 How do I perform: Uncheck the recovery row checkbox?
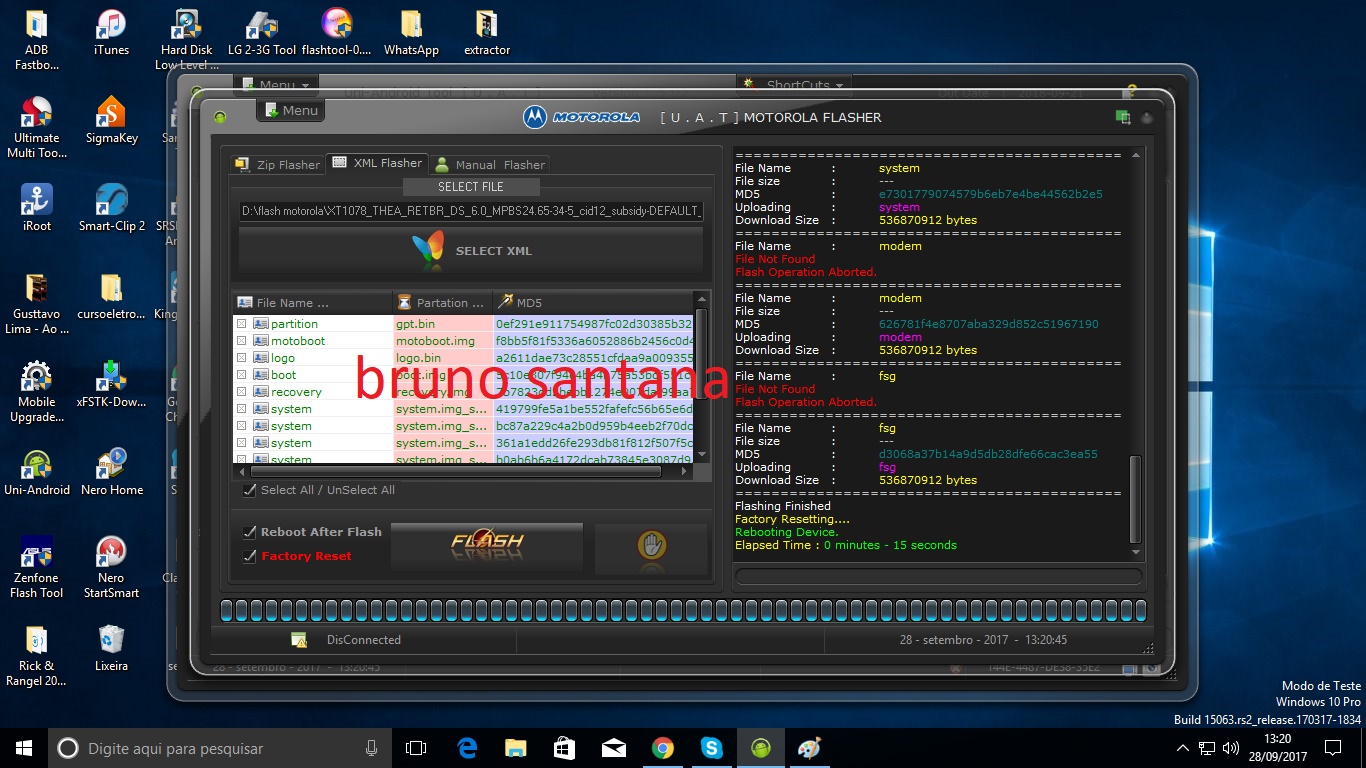click(x=242, y=392)
